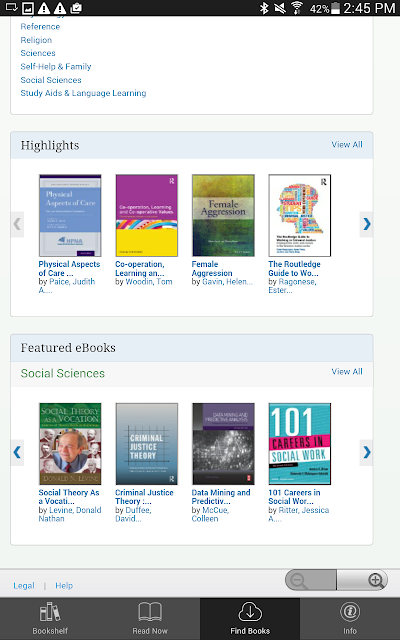The height and width of the screenshot is (640, 400).
Task: Show next Highlights books with right arrow
Action: tap(366, 224)
